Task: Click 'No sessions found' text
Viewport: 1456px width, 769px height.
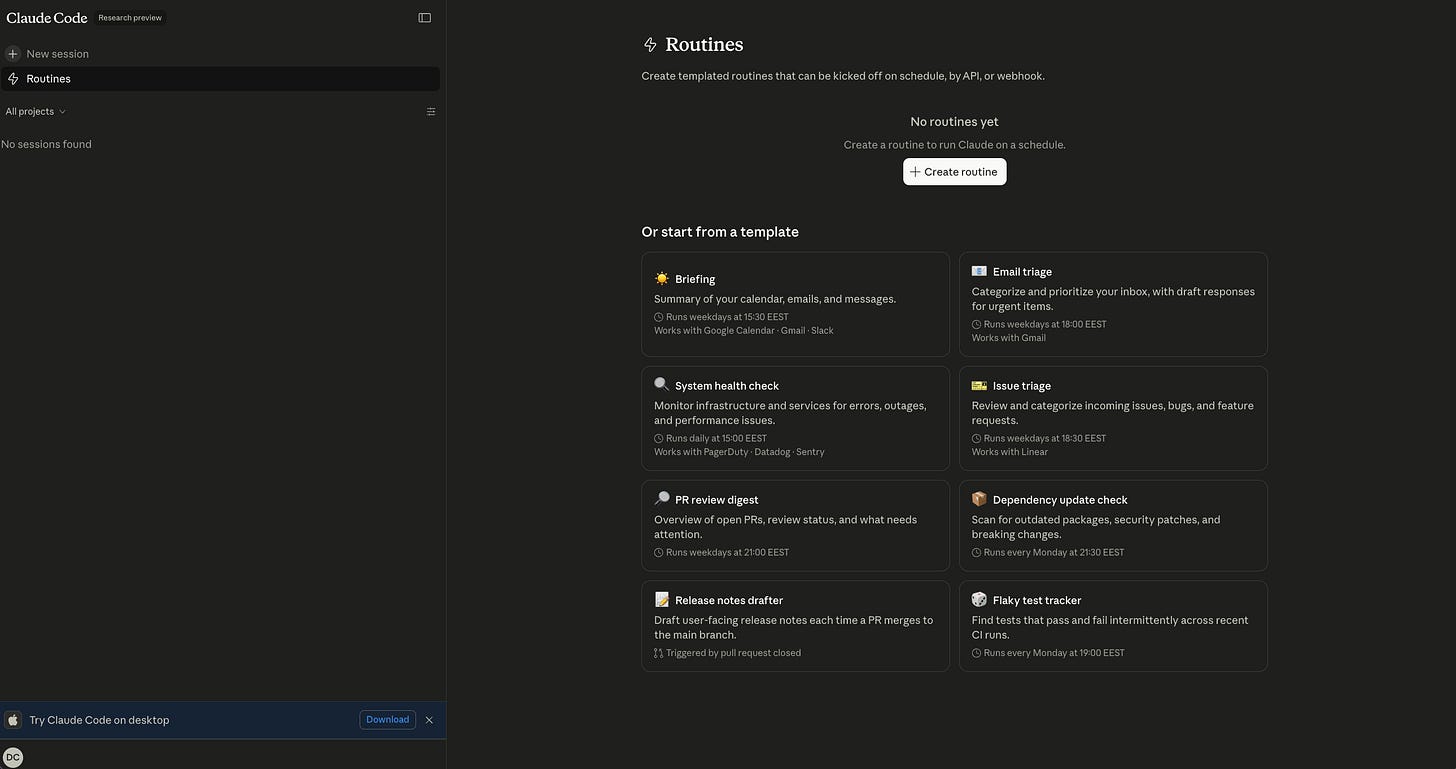Action: (x=46, y=144)
